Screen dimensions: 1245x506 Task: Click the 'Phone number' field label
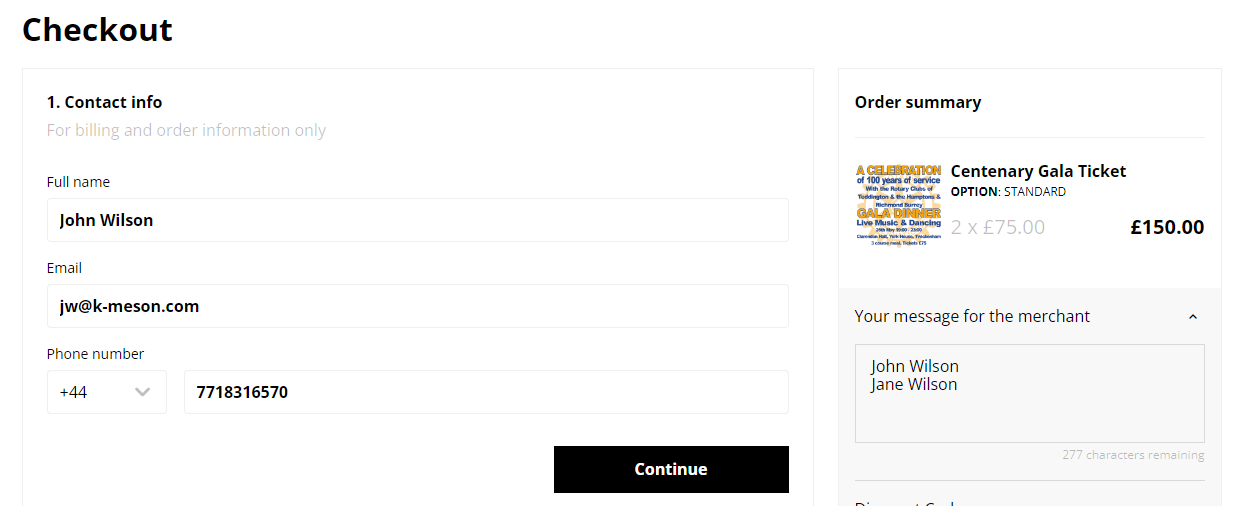click(95, 354)
